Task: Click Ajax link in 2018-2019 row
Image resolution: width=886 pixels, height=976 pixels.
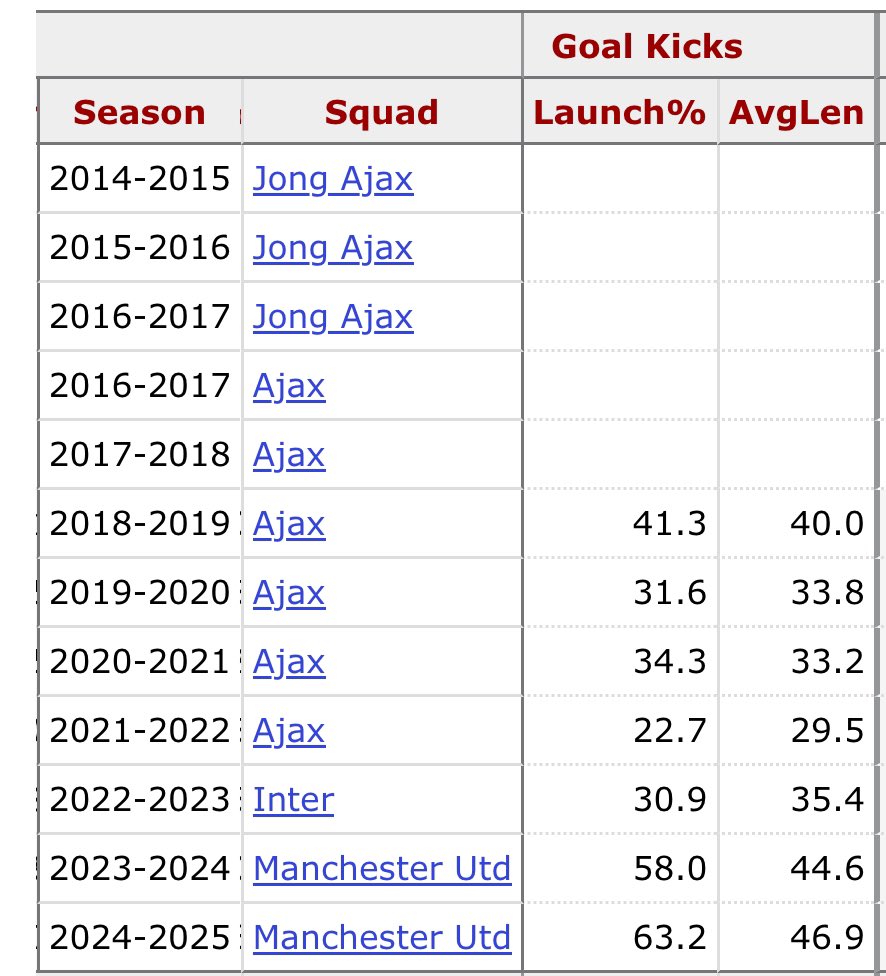Action: pyautogui.click(x=289, y=525)
